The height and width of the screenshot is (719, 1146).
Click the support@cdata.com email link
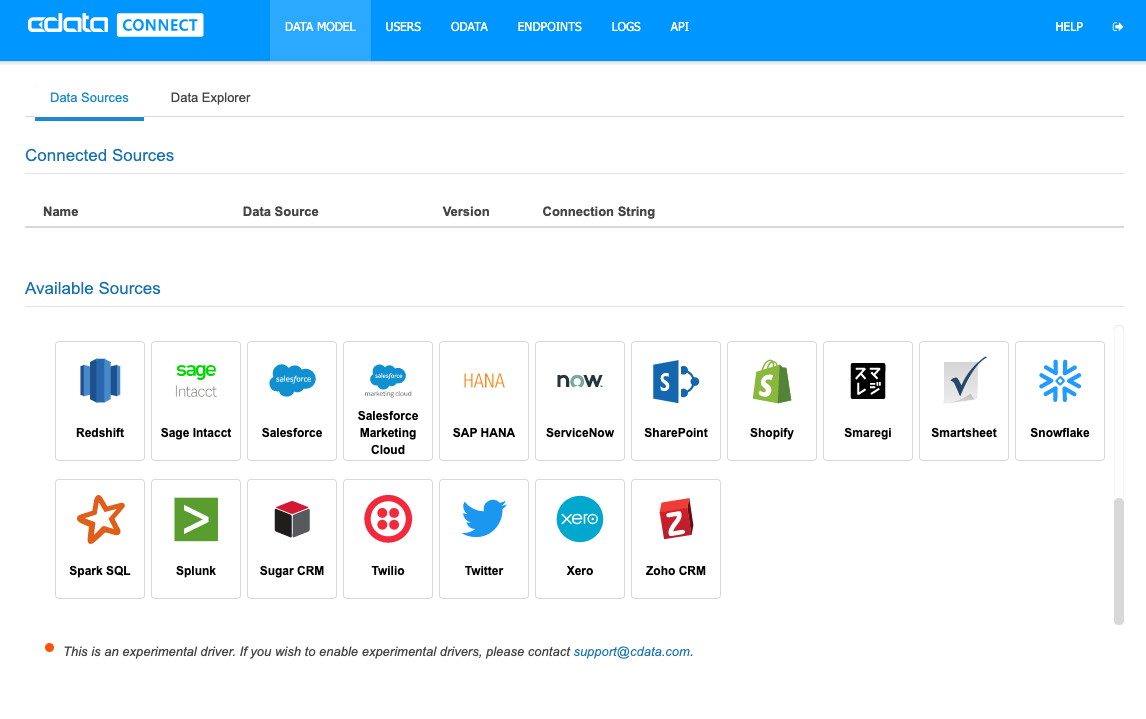tap(631, 652)
